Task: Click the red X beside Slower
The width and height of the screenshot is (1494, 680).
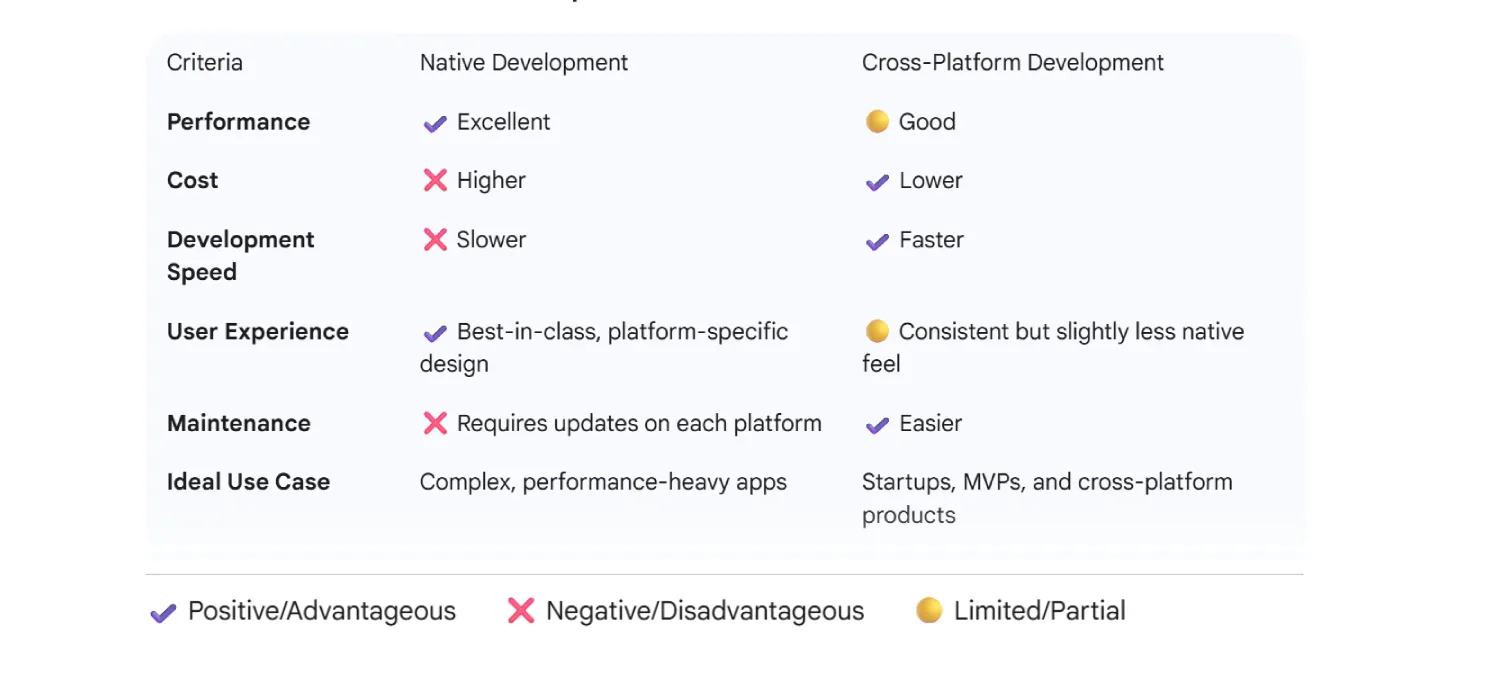Action: (435, 240)
